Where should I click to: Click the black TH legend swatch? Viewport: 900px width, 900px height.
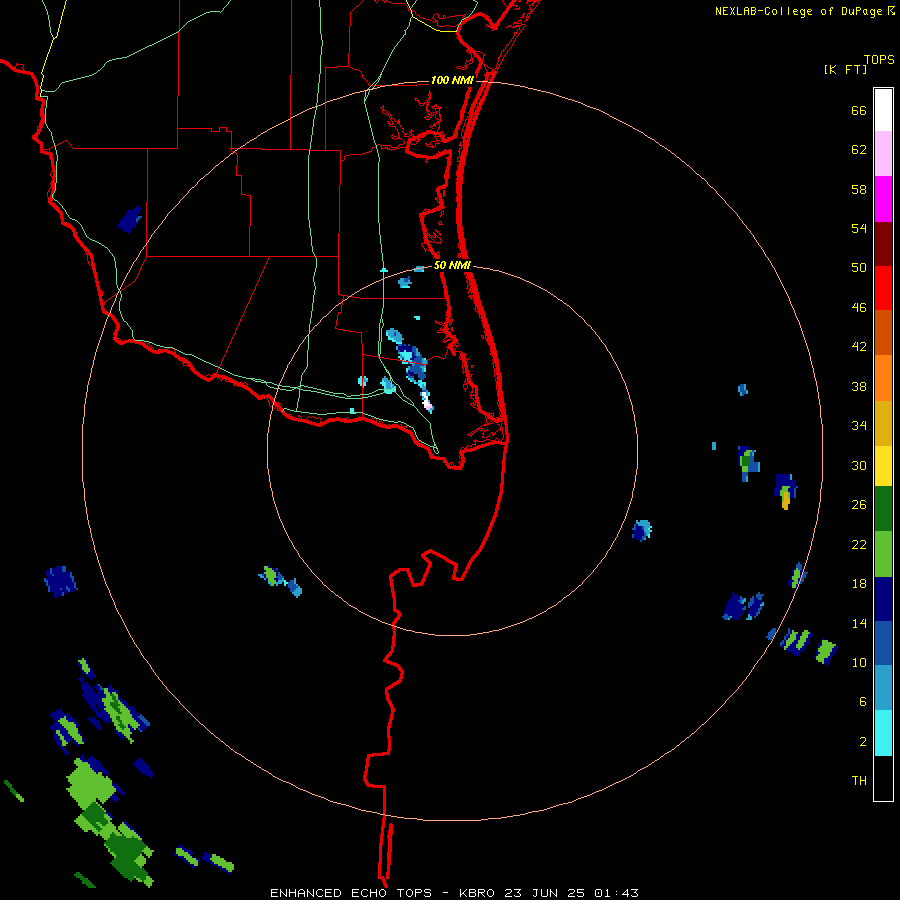coord(883,778)
